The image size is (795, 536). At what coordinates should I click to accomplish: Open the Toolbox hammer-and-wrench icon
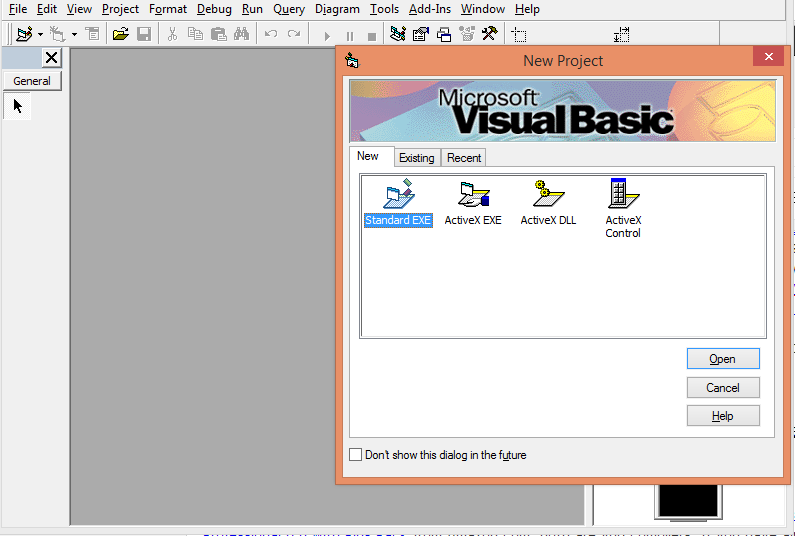[x=490, y=34]
